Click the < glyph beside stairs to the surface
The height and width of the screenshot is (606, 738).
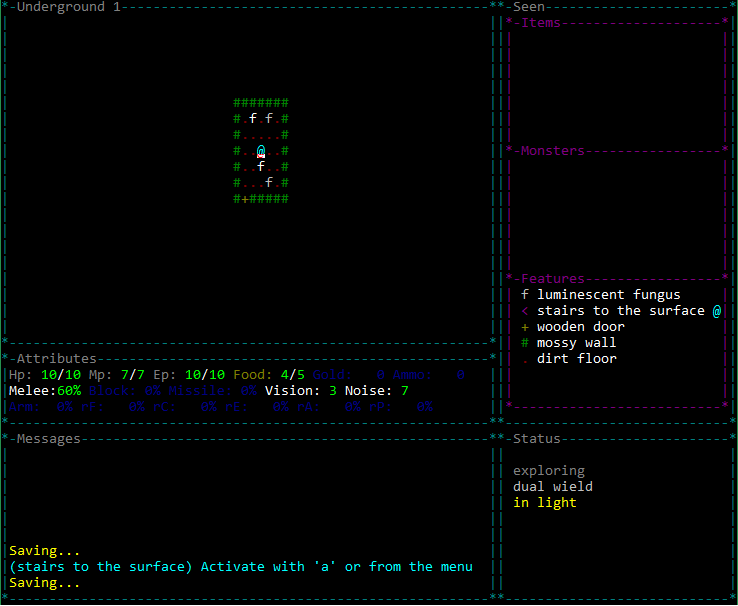coord(525,311)
